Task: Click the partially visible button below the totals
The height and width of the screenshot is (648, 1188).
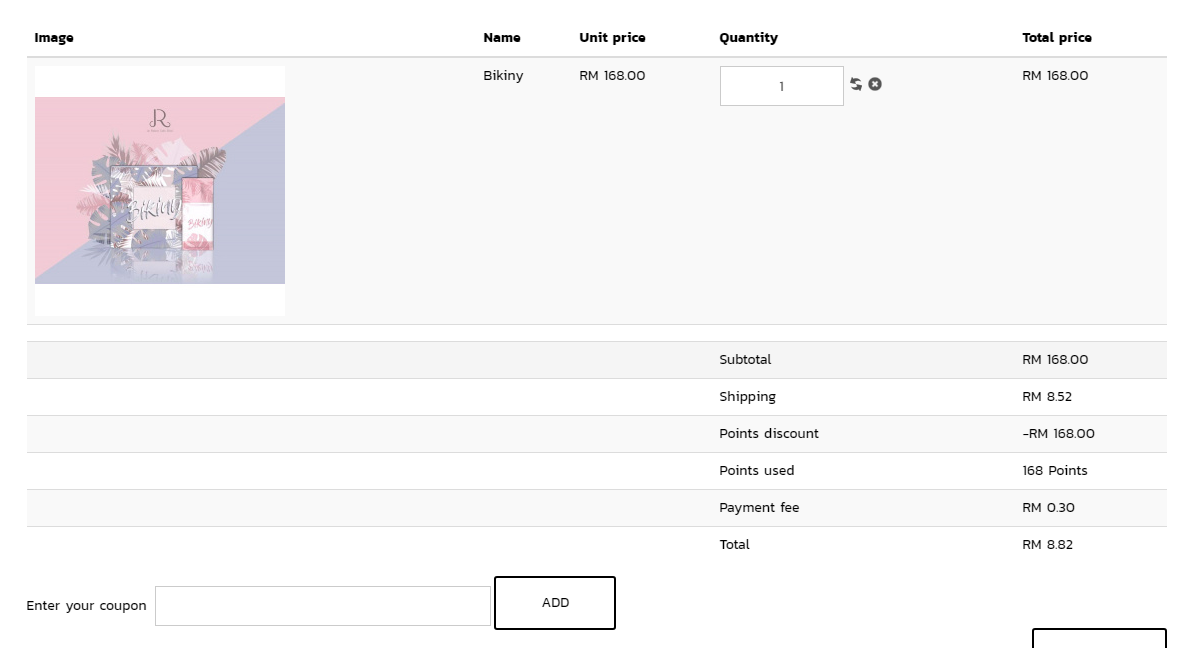Action: click(x=1098, y=638)
